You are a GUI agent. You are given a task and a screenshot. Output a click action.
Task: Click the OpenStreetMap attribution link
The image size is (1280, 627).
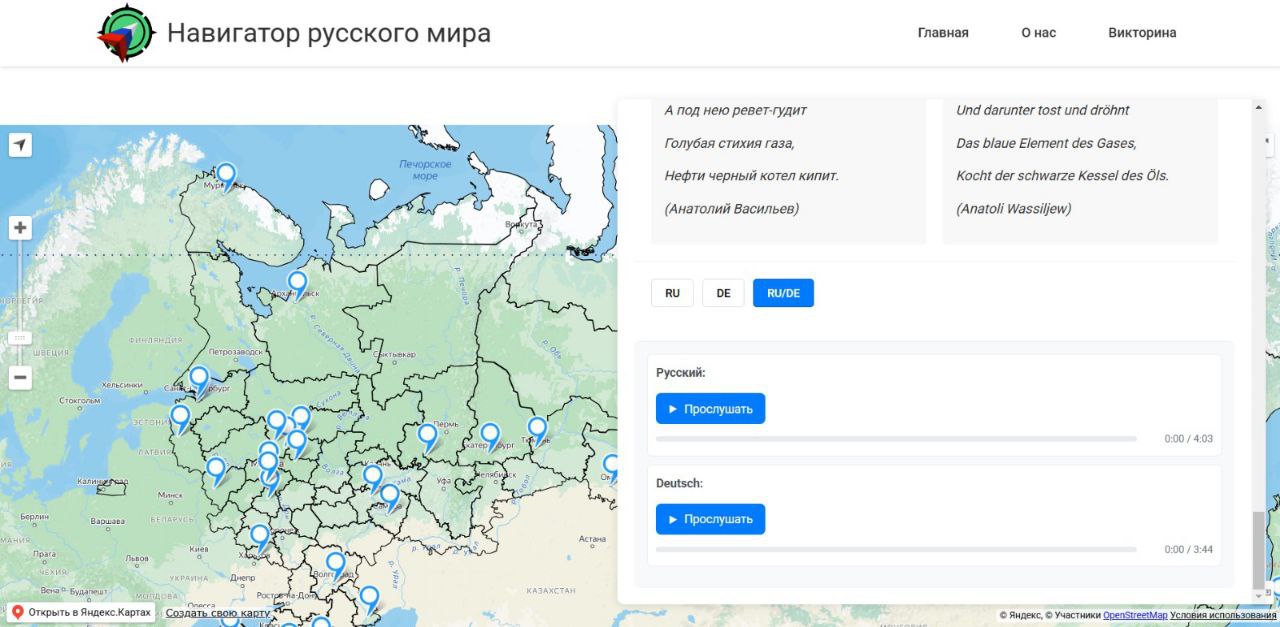coord(1134,615)
